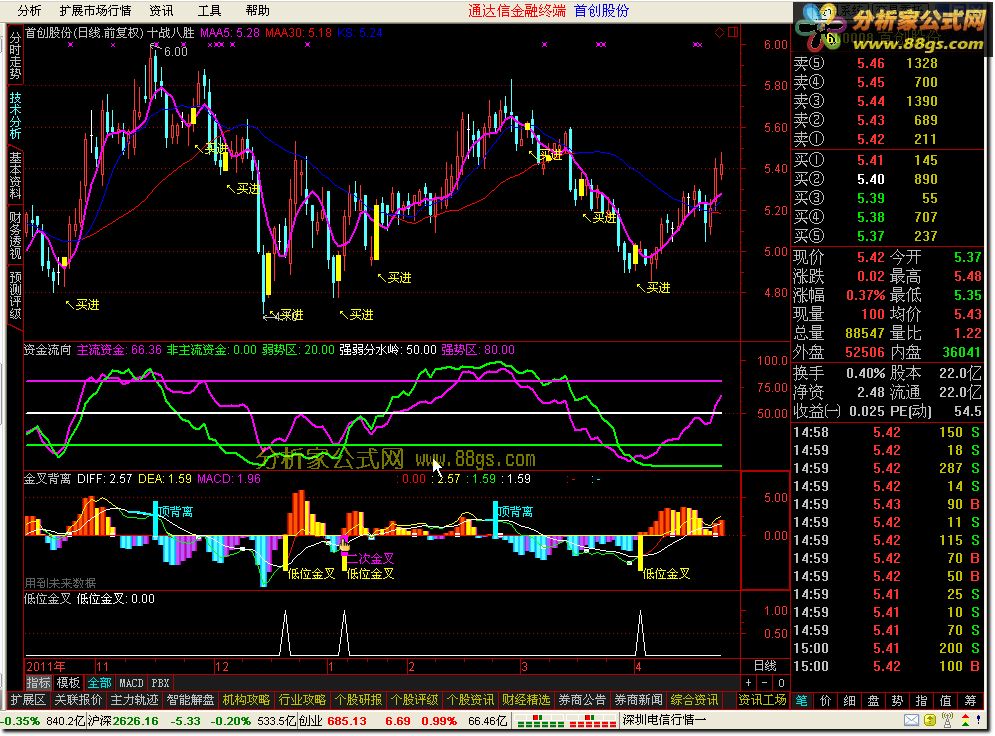Open the 扩展市场行情 menu
Screen dimensions: 995x736
95,11
